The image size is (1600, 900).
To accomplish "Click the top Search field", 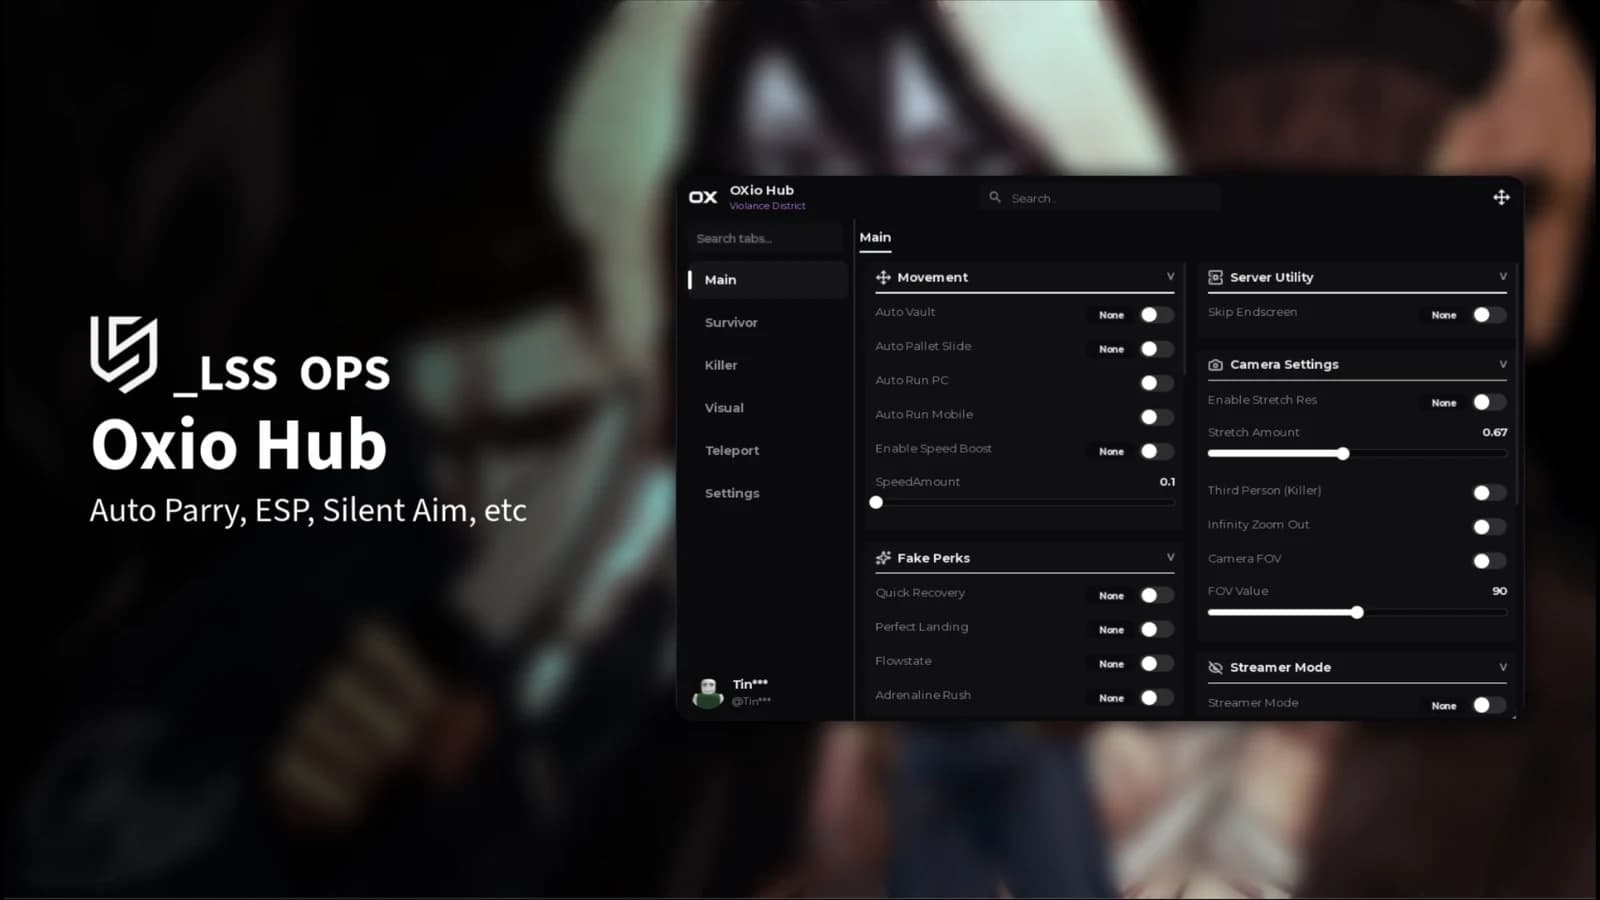I will pyautogui.click(x=1100, y=198).
